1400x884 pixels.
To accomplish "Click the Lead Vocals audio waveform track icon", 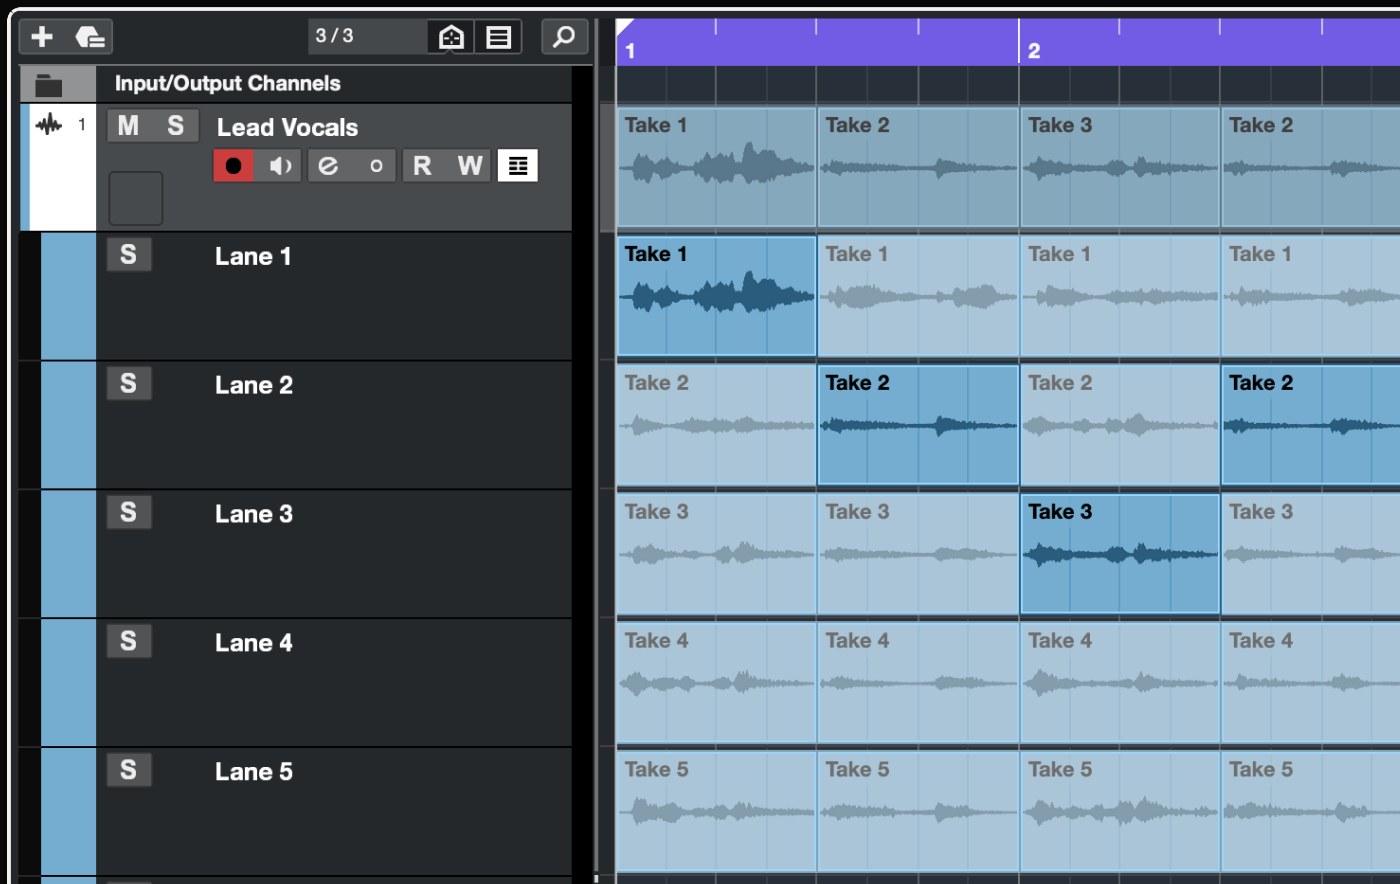I will click(49, 125).
